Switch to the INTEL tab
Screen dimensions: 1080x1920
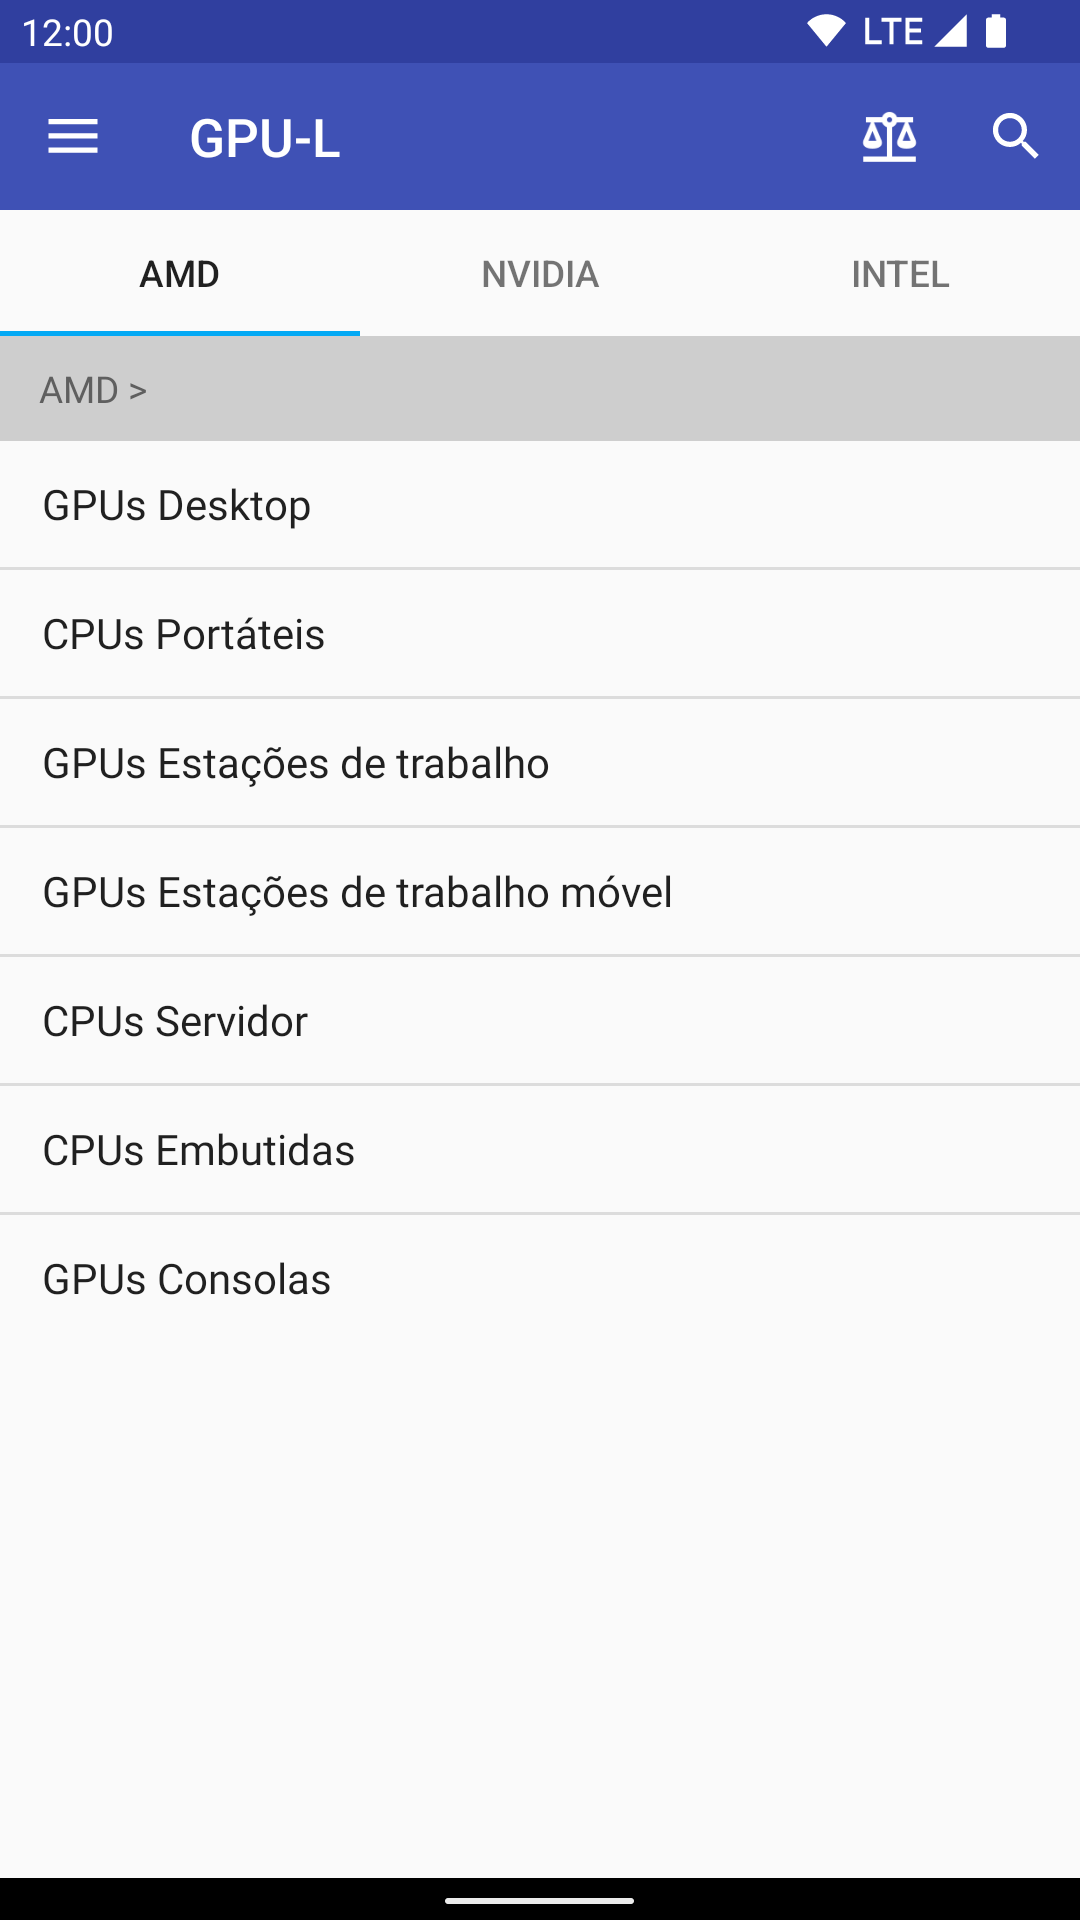click(900, 274)
